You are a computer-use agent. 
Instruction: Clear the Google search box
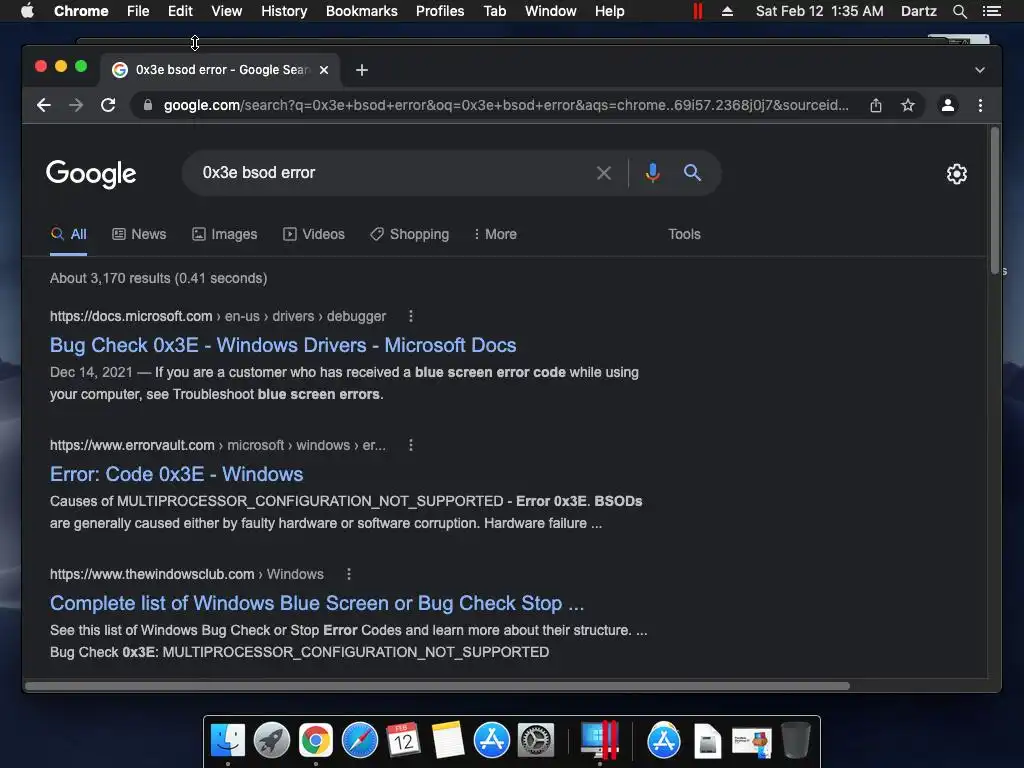click(x=603, y=173)
